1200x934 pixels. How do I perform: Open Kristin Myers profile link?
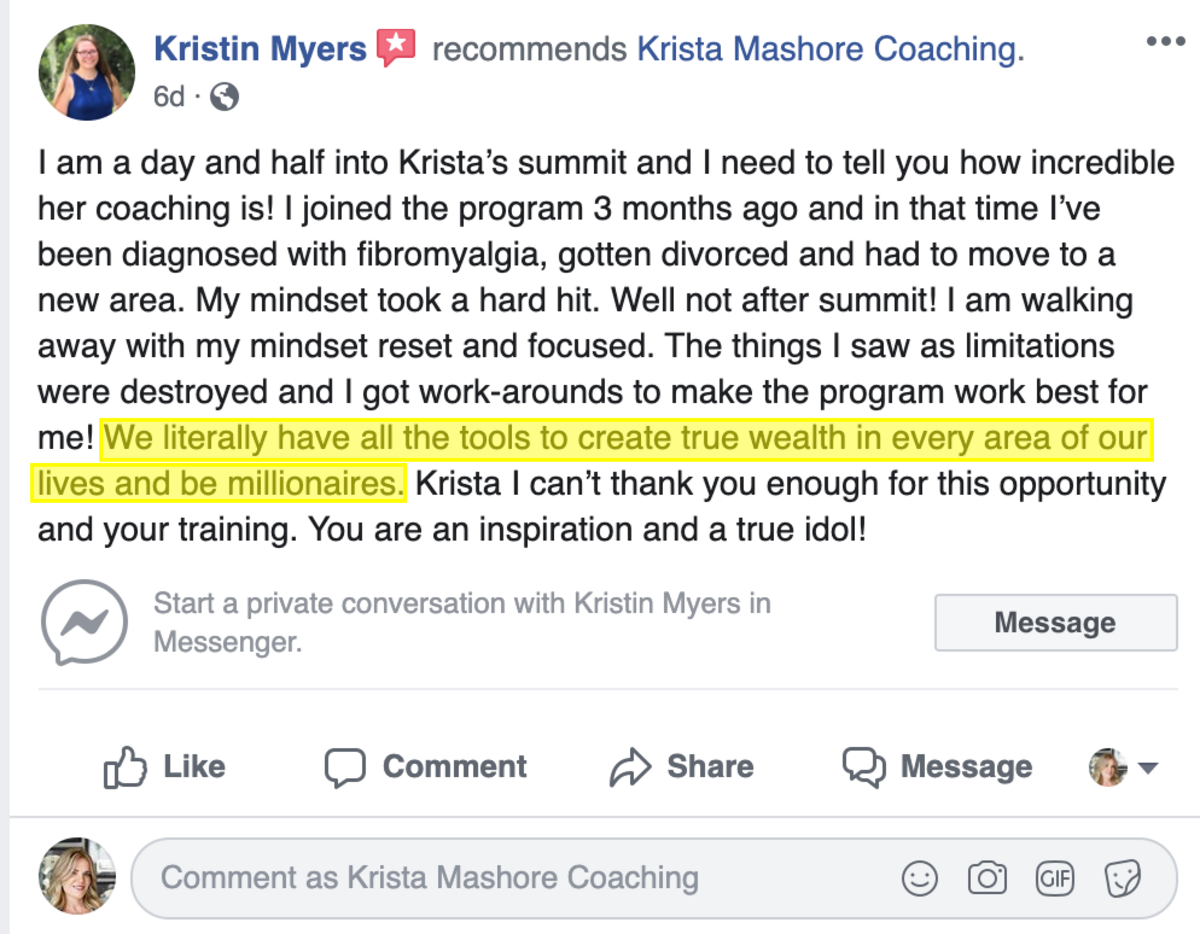pyautogui.click(x=260, y=48)
